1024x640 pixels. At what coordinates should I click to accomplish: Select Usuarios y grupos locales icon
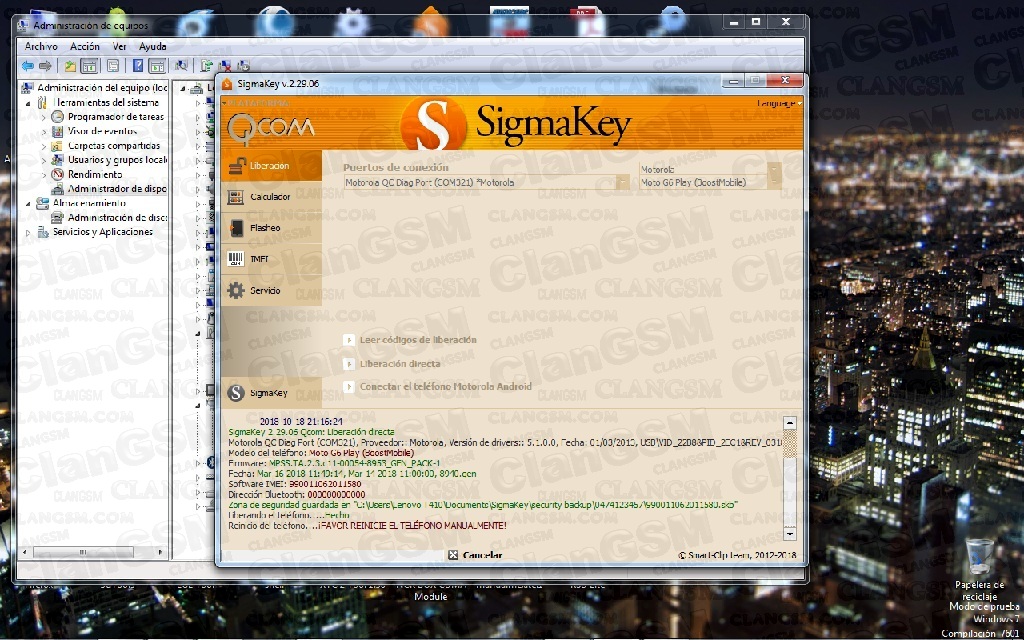point(57,160)
